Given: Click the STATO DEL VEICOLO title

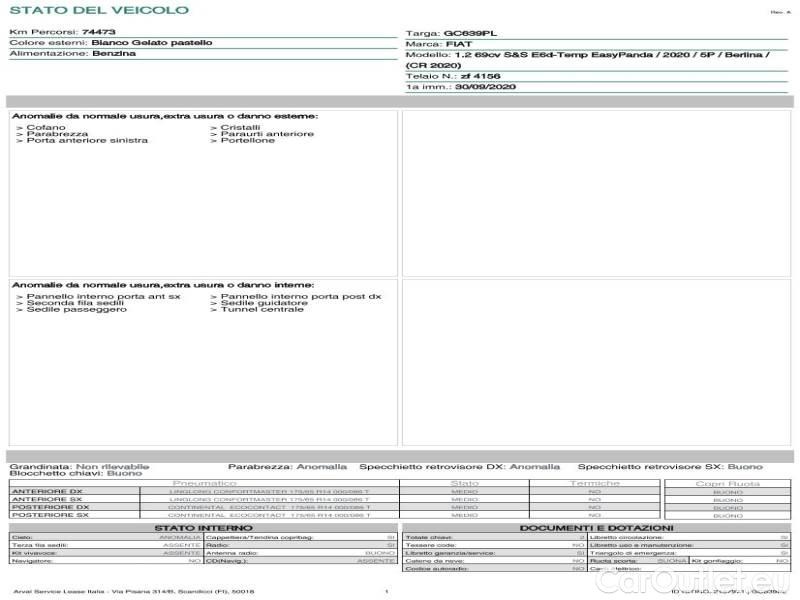Looking at the screenshot, I should coord(98,10).
